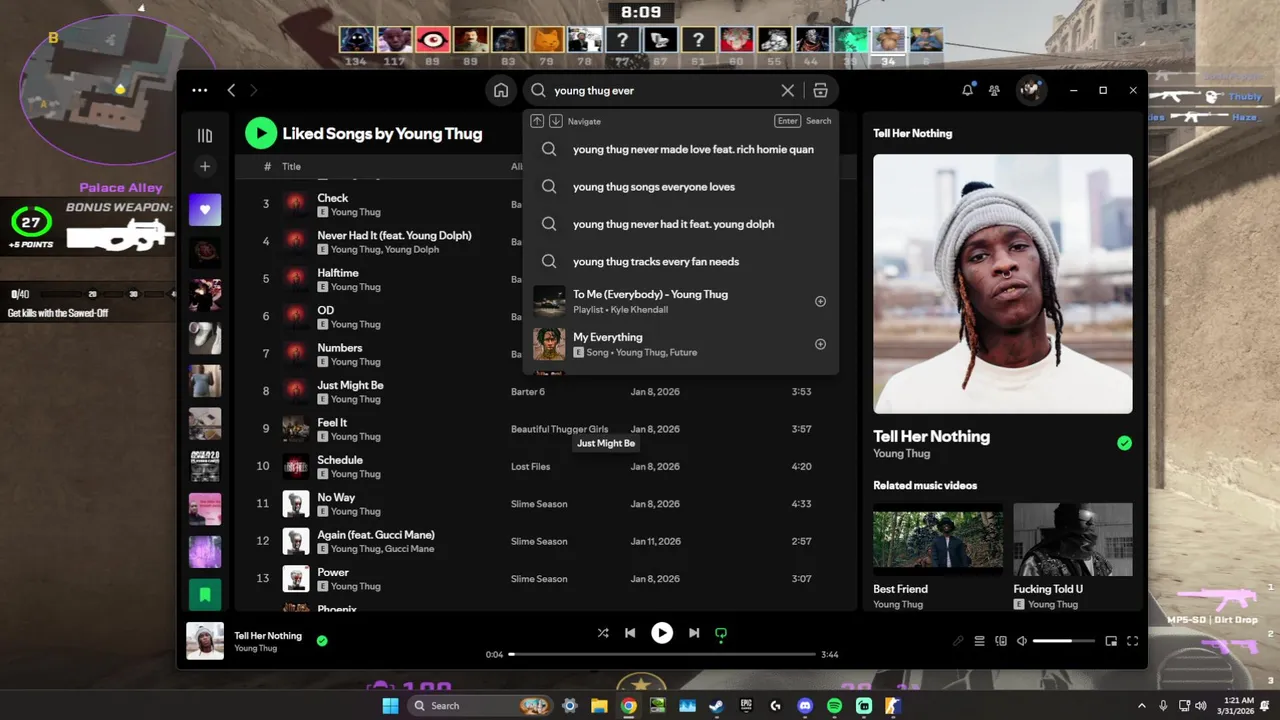
Task: Go to Spotify Home
Action: tap(501, 90)
